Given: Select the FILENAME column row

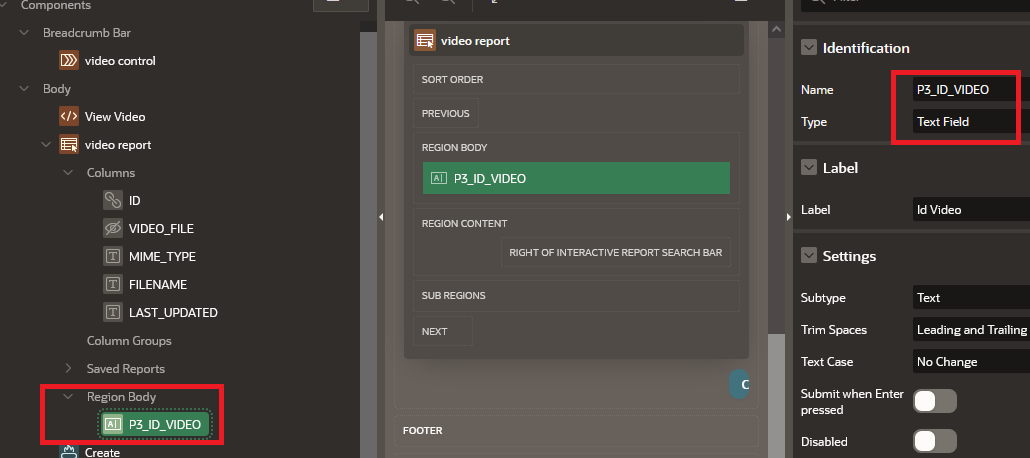Looking at the screenshot, I should point(158,285).
